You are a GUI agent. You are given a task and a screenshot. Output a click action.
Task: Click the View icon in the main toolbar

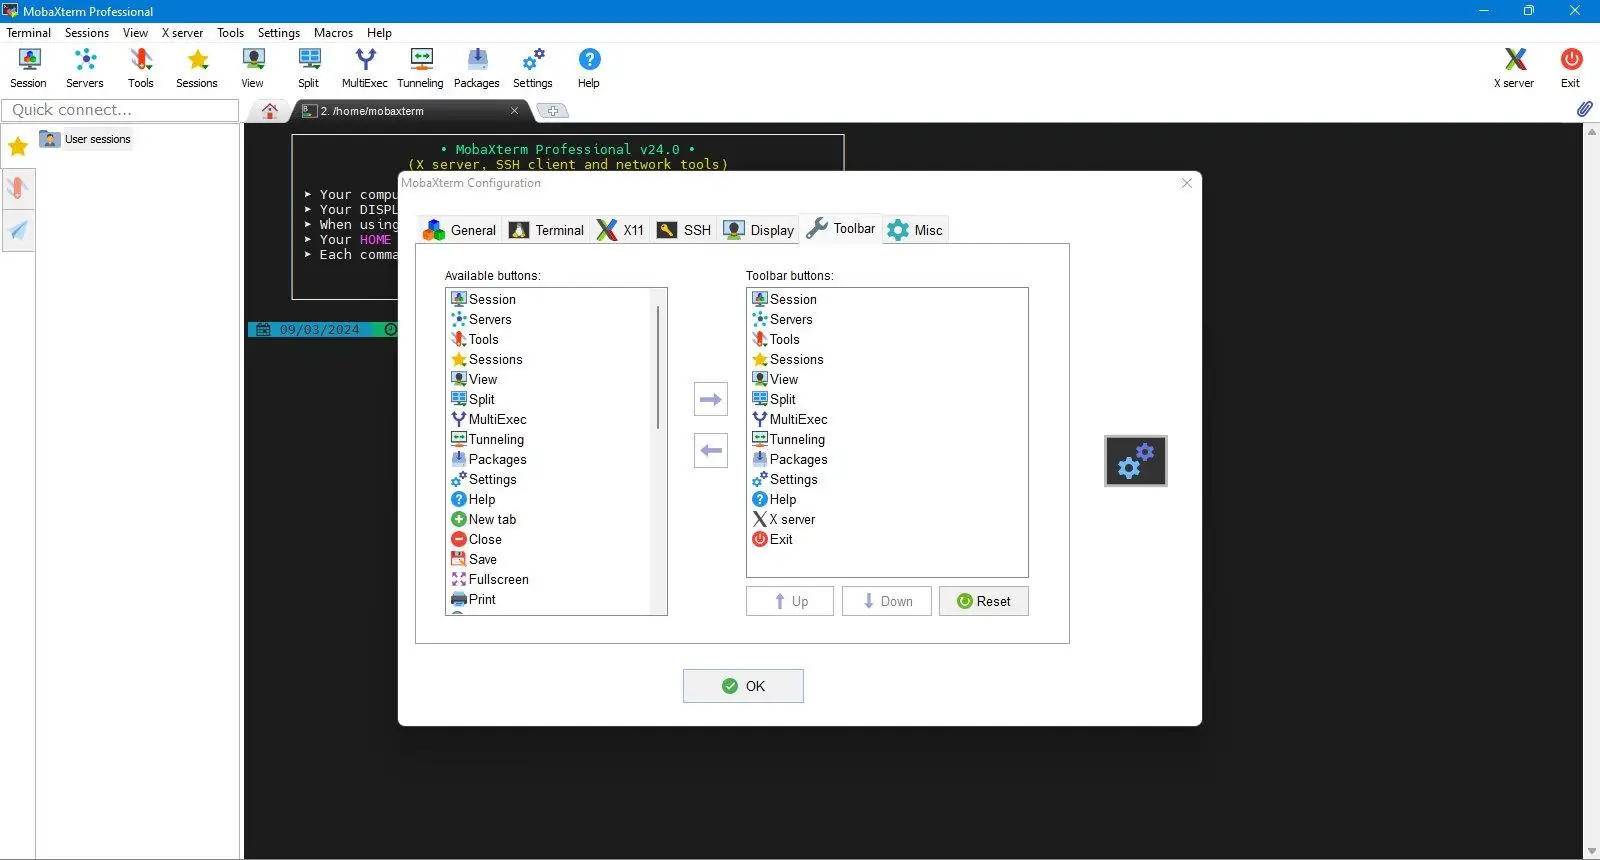pos(253,68)
